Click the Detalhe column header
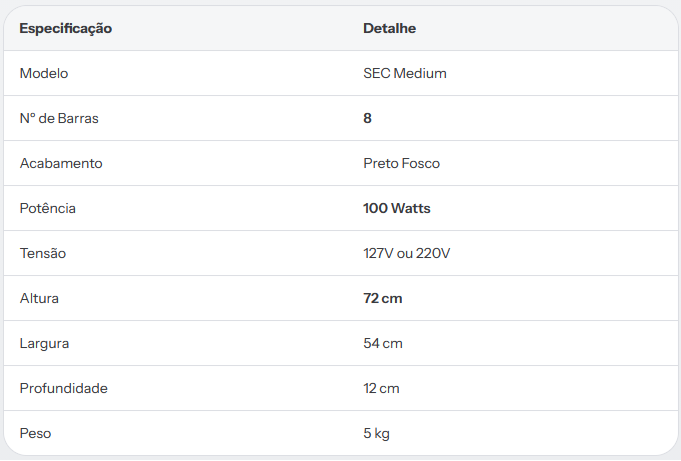 pyautogui.click(x=390, y=28)
